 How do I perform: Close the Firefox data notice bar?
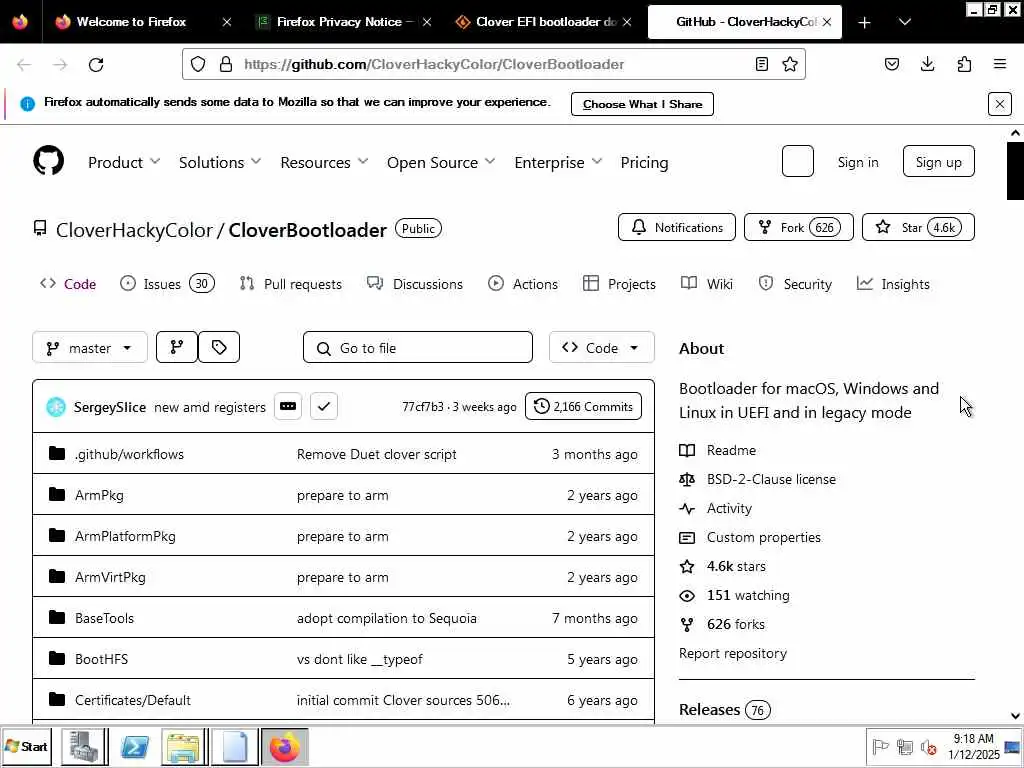tap(999, 104)
